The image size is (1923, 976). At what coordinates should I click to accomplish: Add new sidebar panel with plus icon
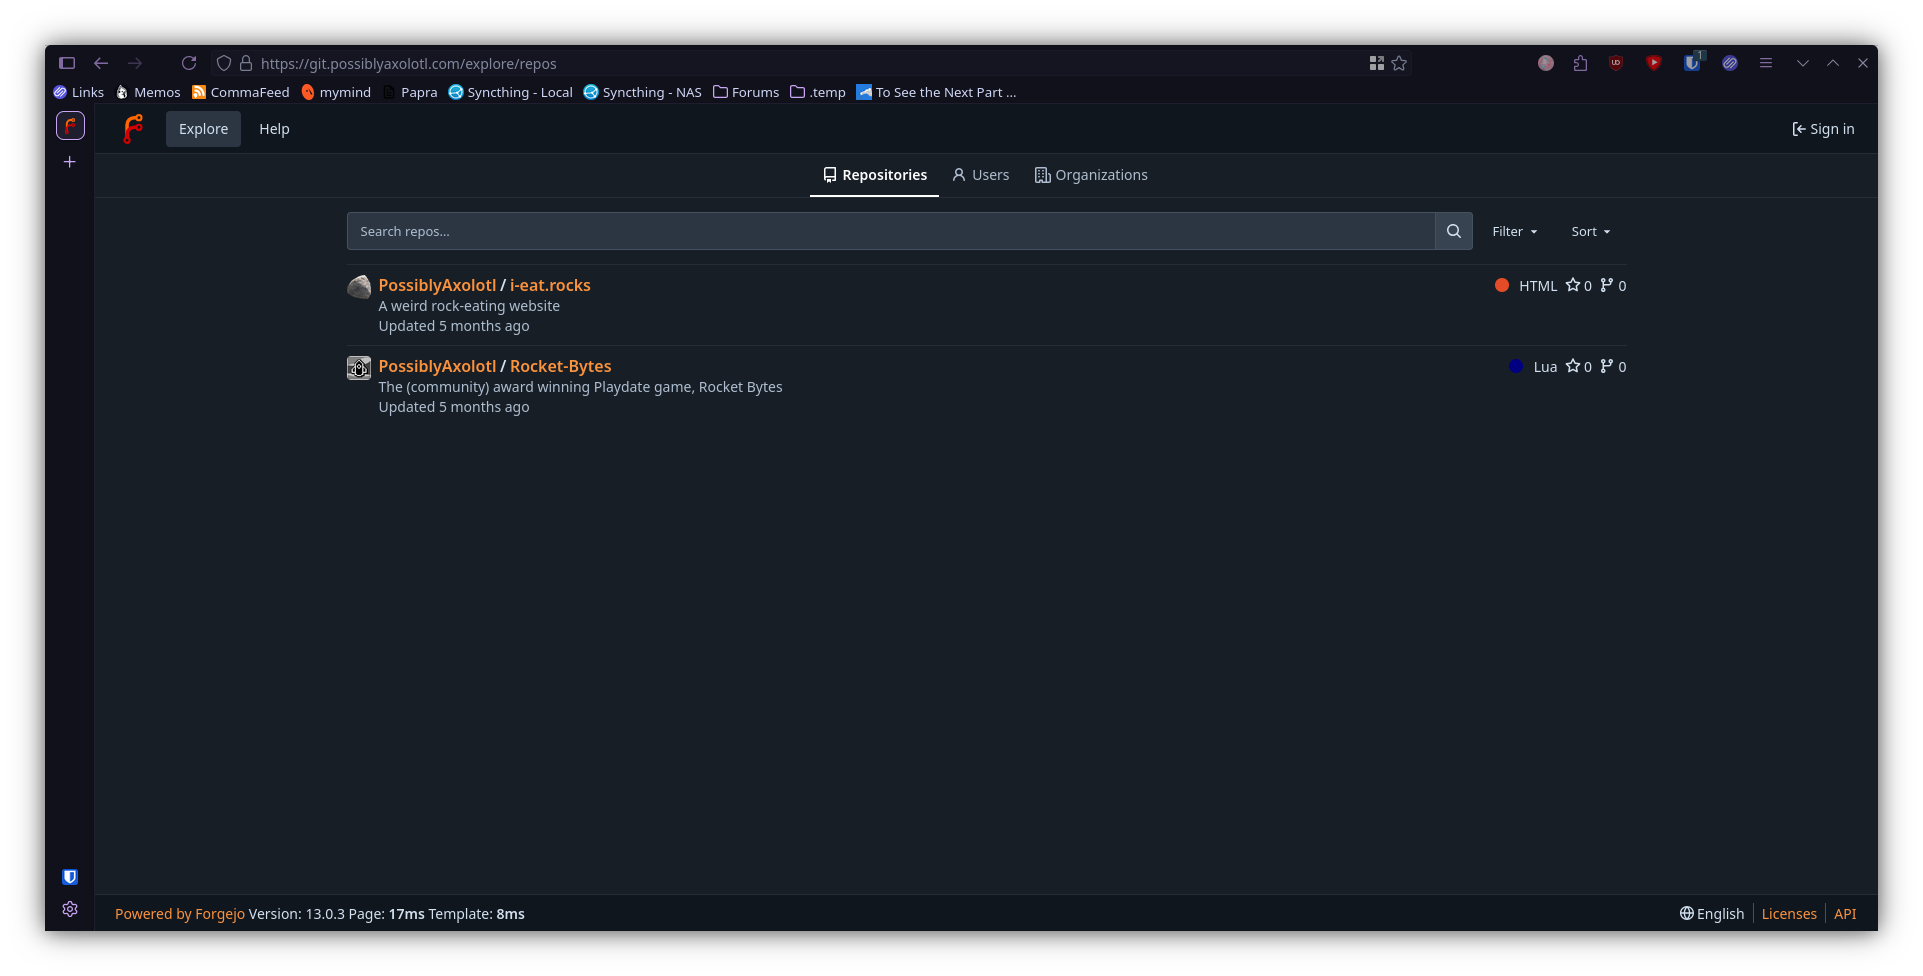click(x=70, y=162)
